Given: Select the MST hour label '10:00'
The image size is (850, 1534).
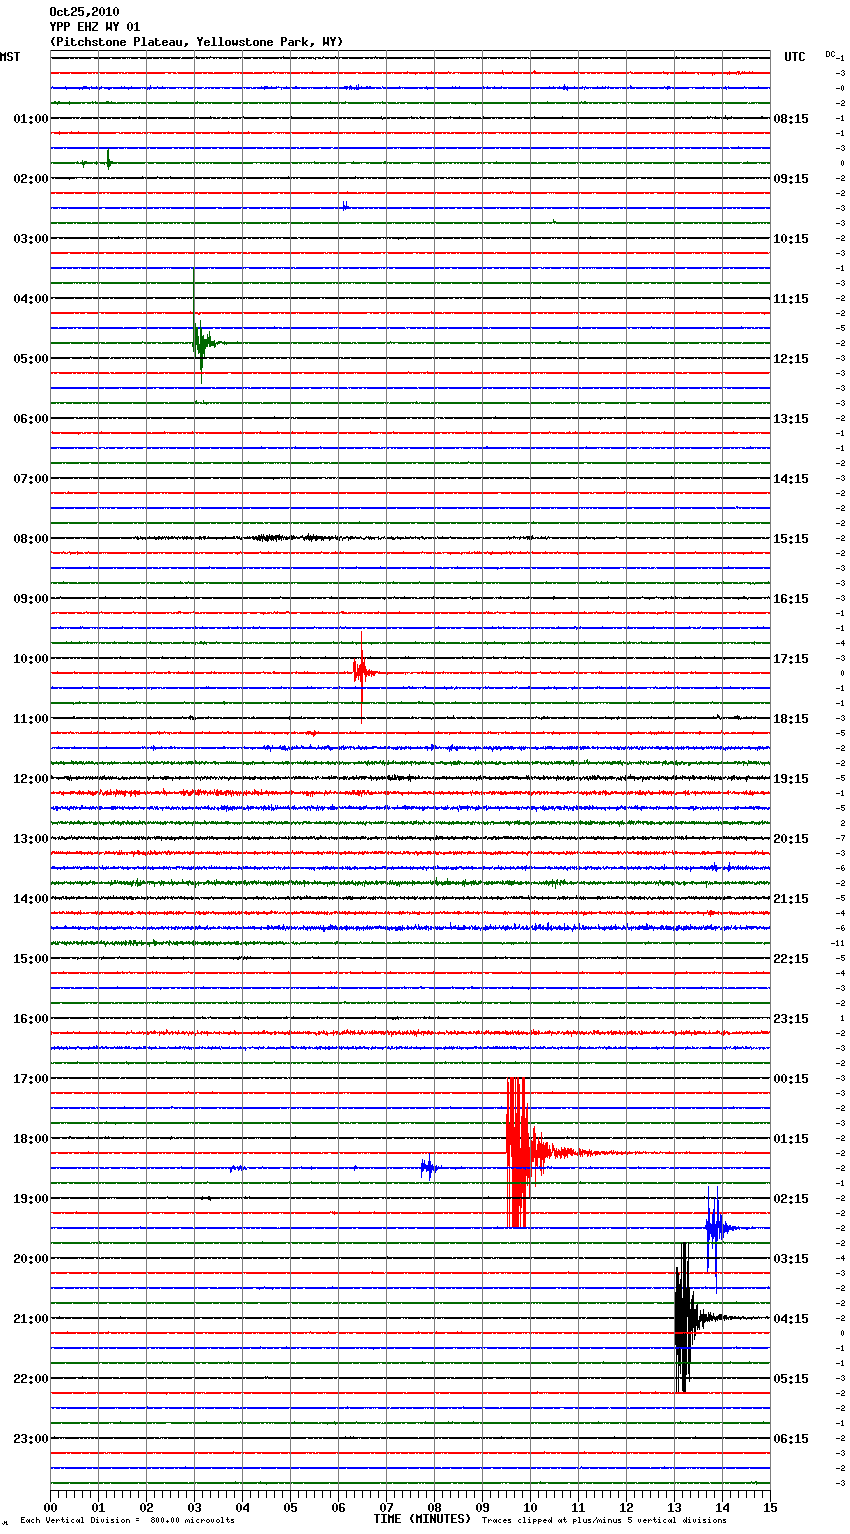Looking at the screenshot, I should click(30, 659).
